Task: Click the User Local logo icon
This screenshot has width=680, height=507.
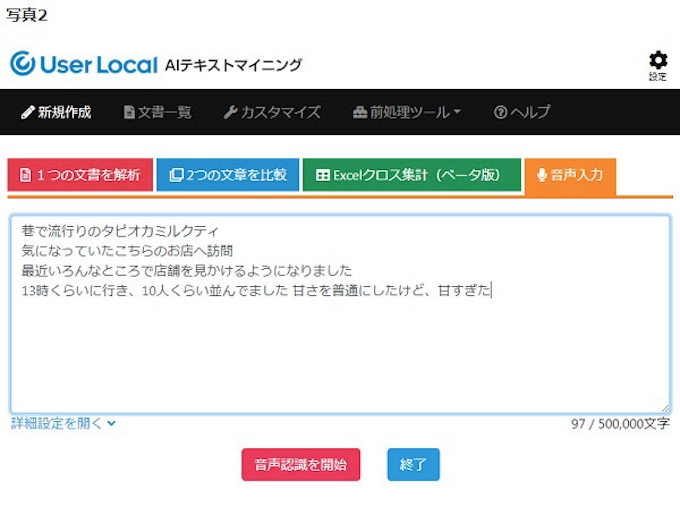Action: pos(23,64)
